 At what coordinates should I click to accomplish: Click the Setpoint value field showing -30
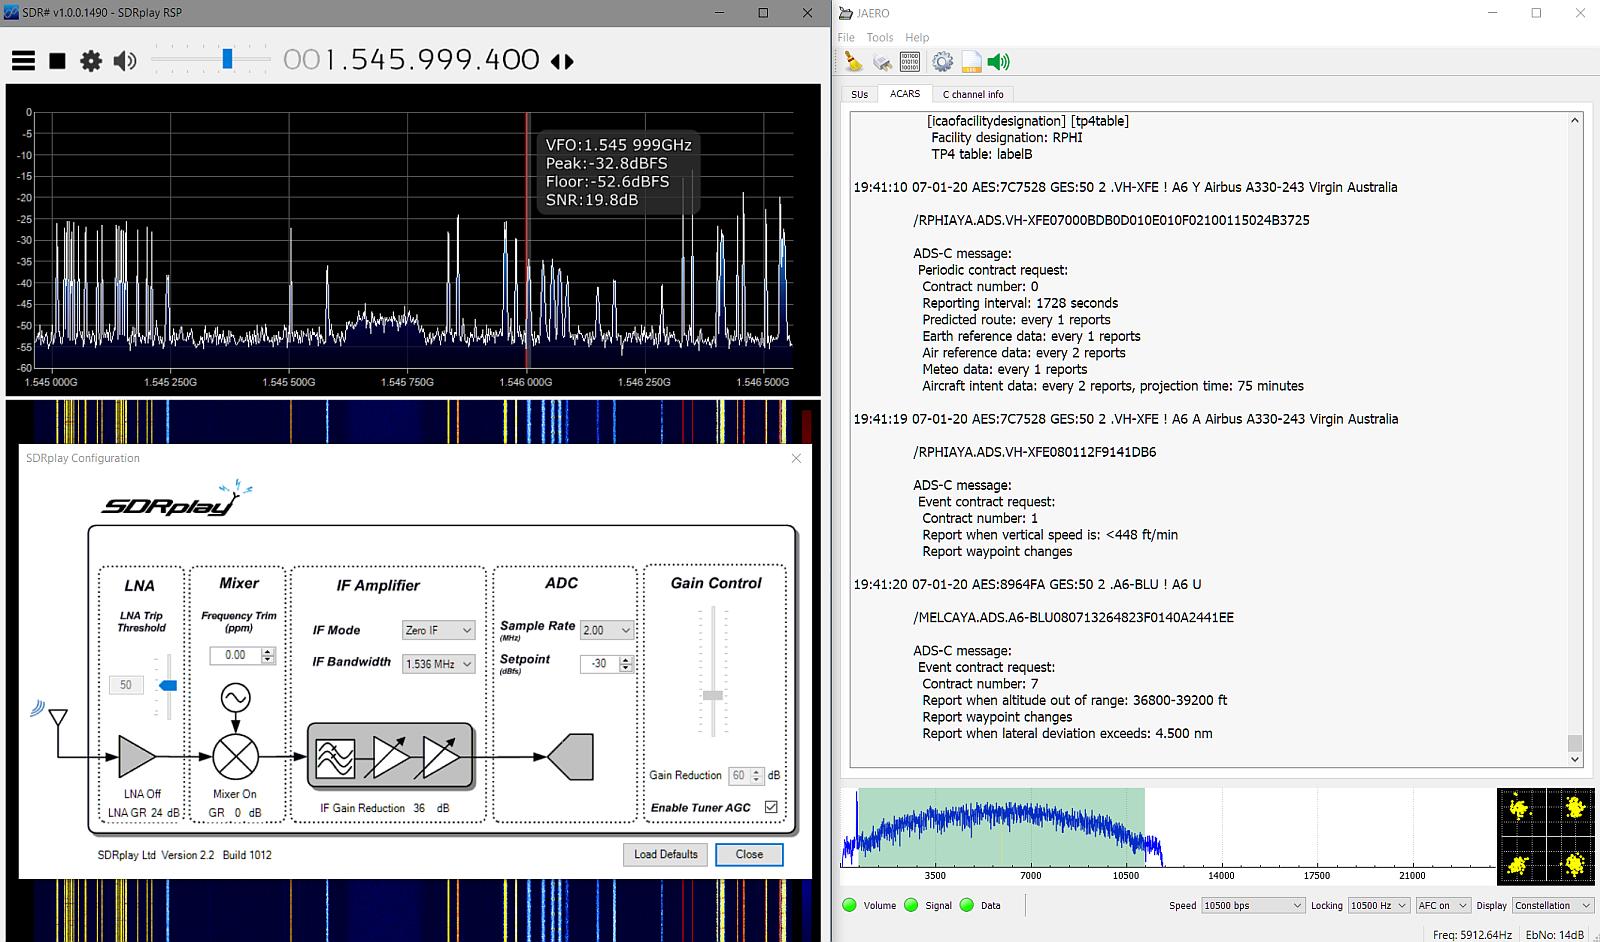599,663
